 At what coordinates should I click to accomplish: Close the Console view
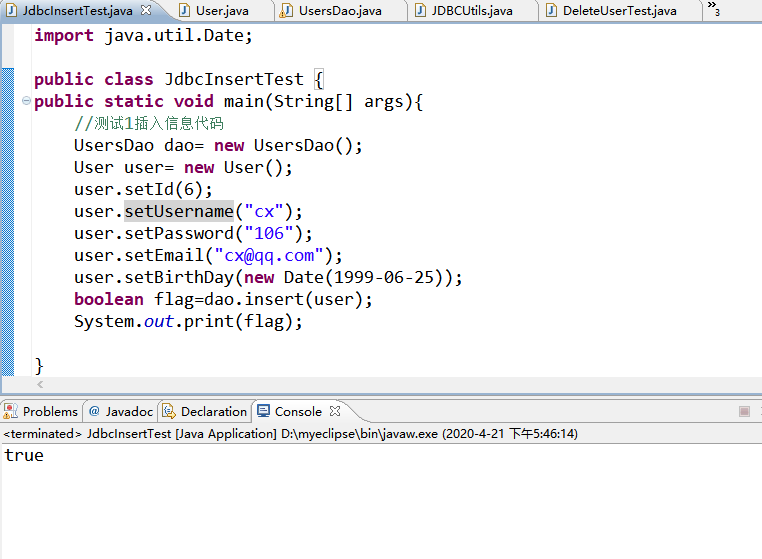[334, 411]
